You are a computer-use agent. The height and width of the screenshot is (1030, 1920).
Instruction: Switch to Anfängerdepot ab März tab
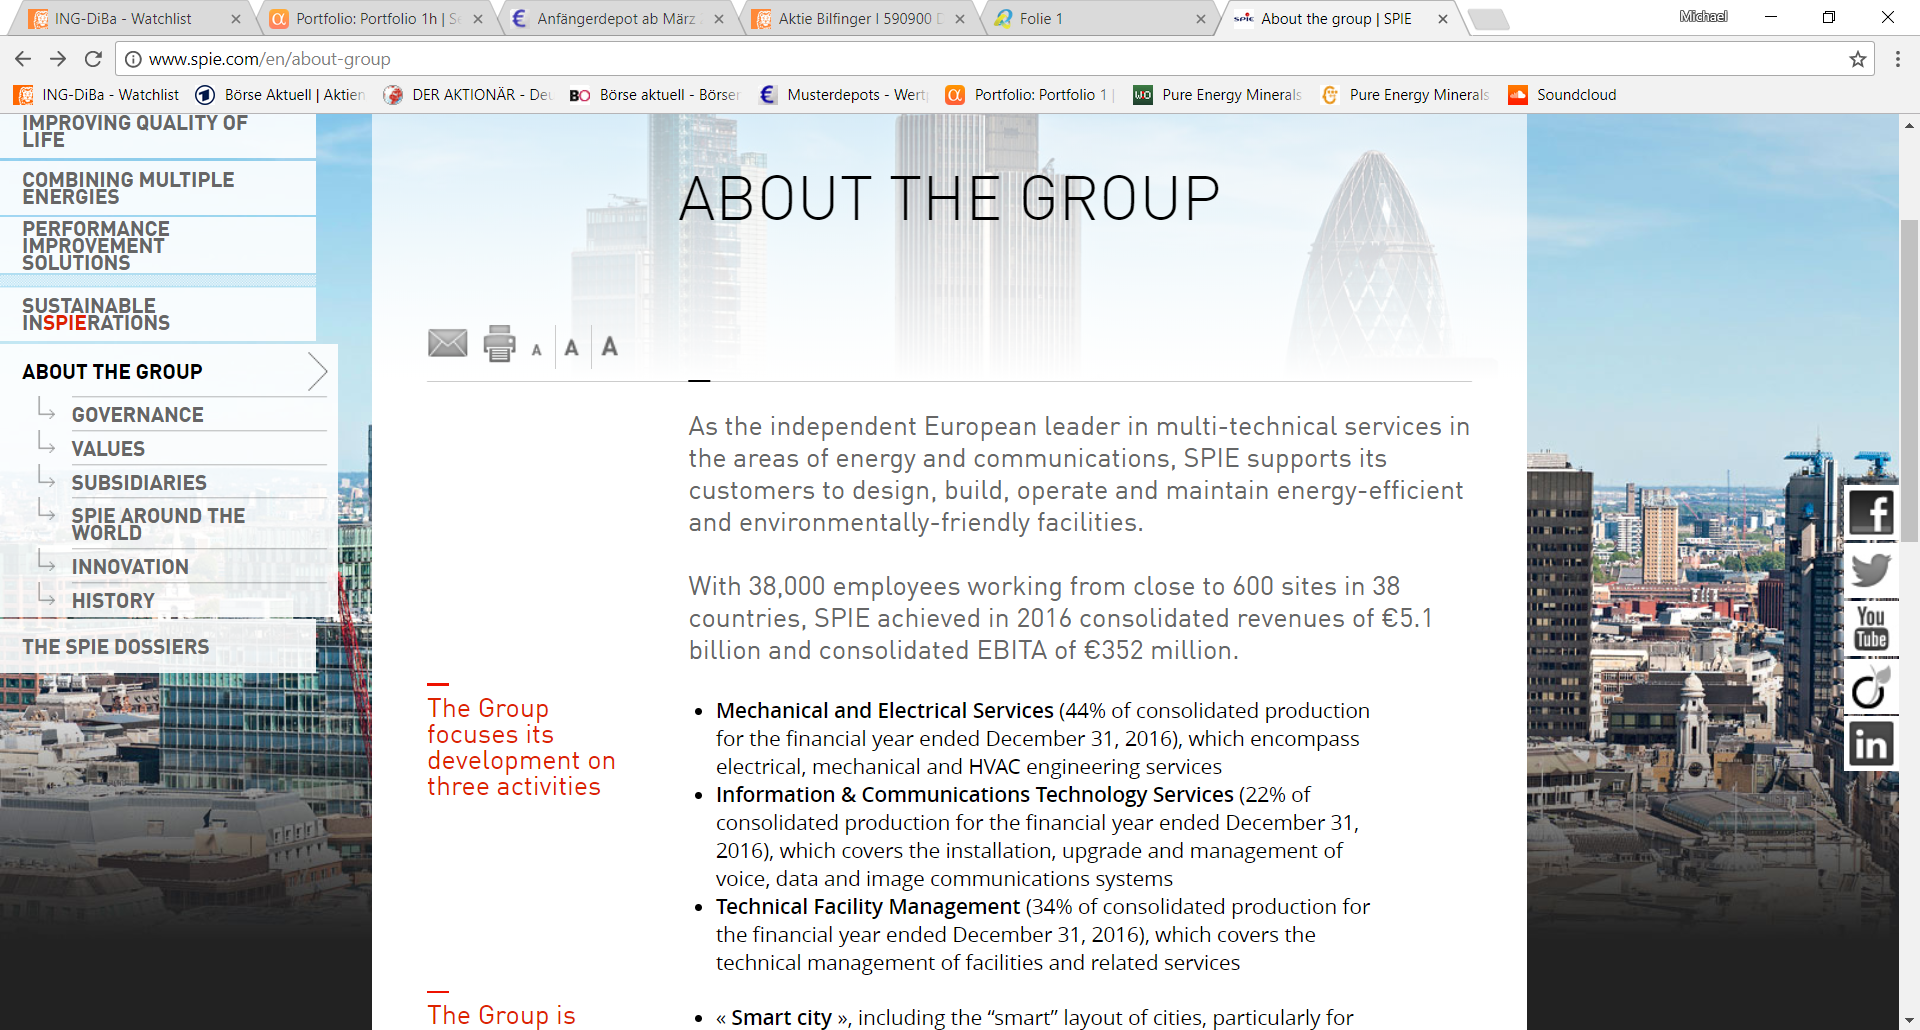coord(617,19)
